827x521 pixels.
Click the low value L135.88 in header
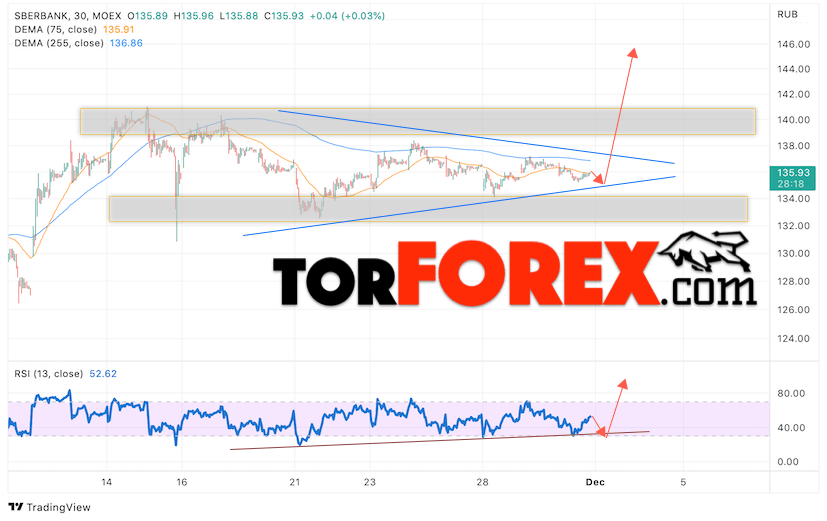238,16
